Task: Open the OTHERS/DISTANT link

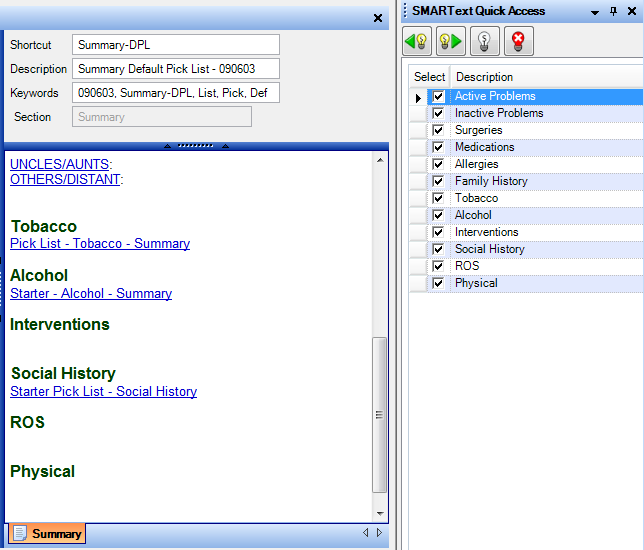Action: [x=65, y=179]
